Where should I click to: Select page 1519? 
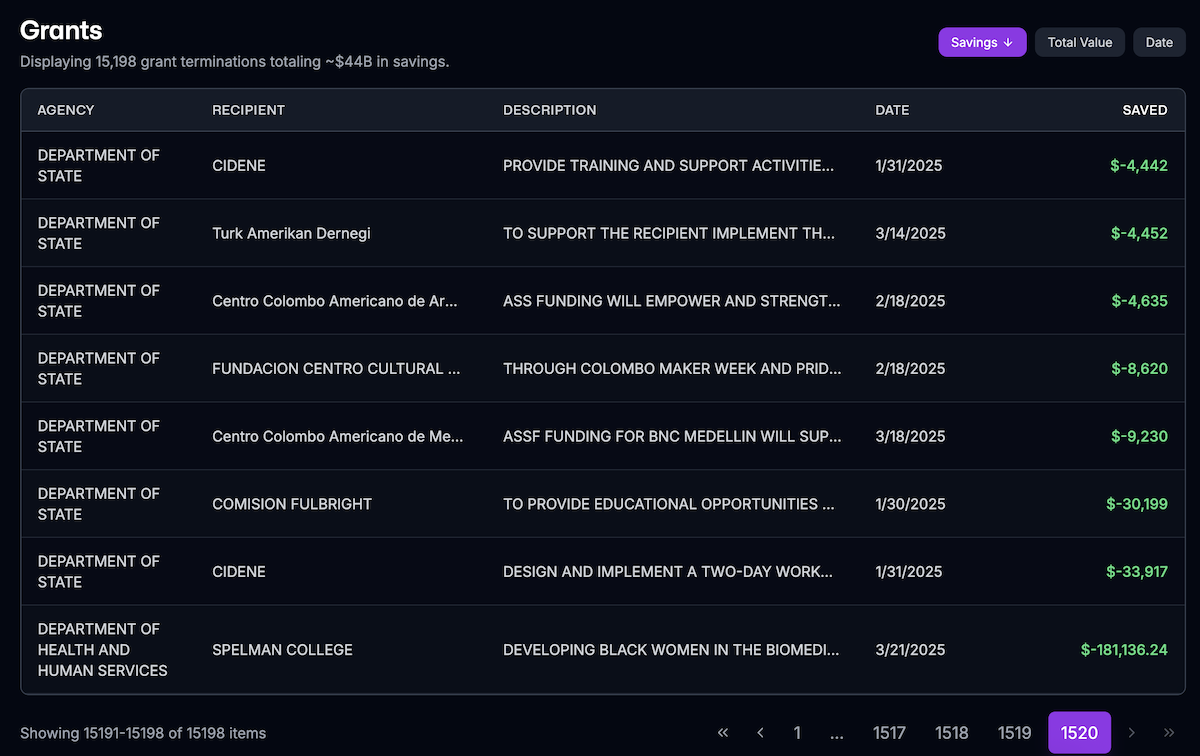(1014, 732)
